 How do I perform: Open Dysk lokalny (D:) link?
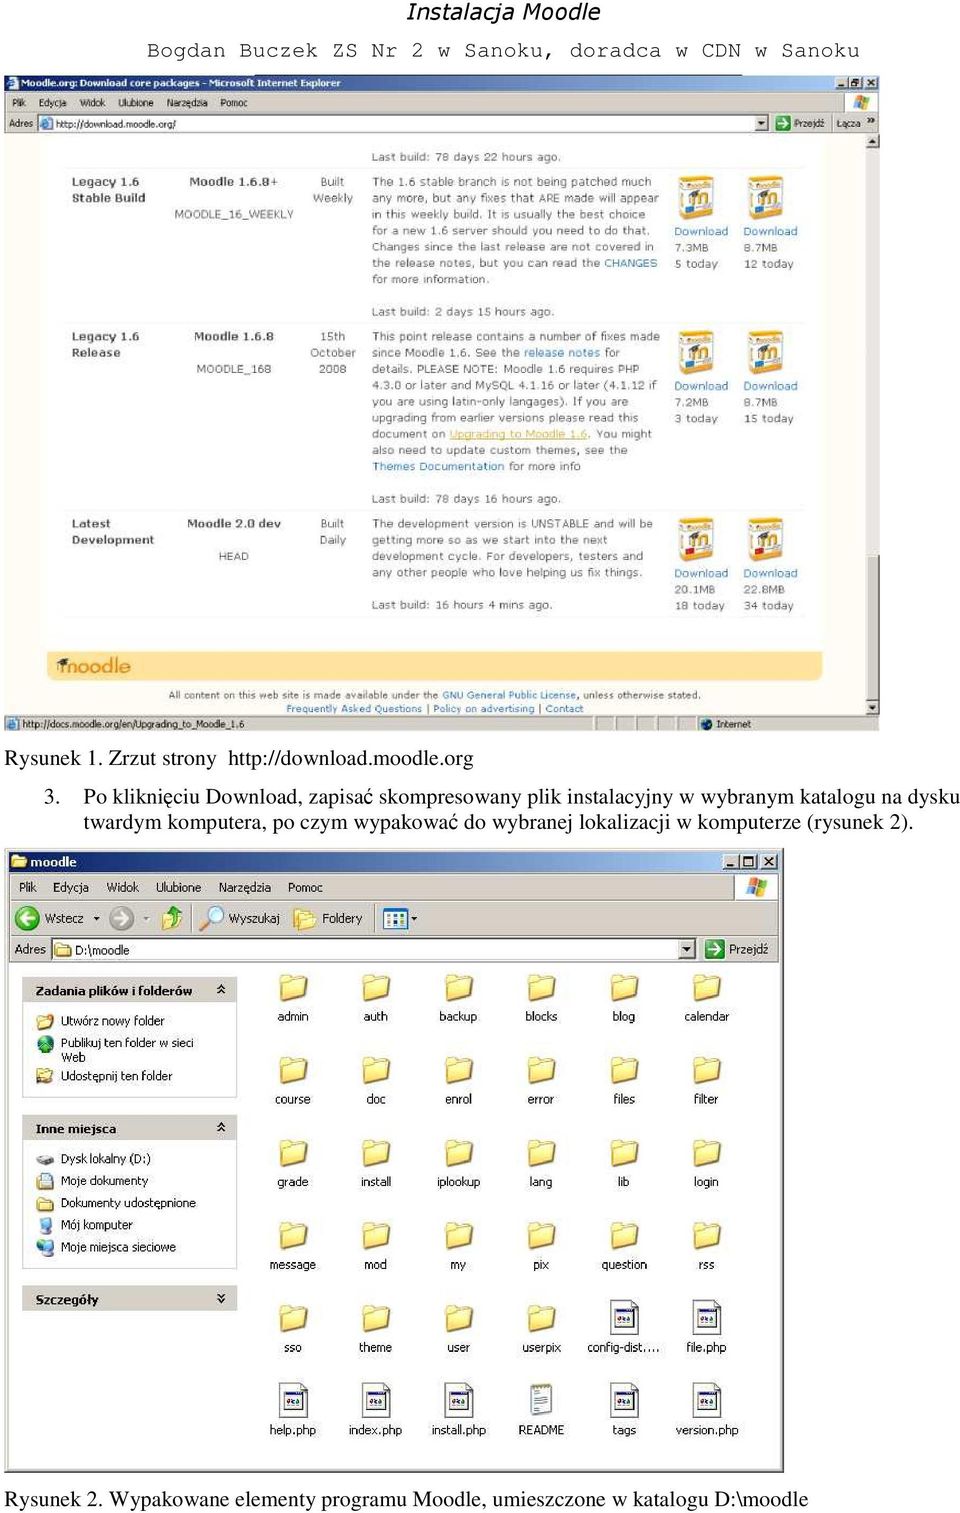point(105,1159)
